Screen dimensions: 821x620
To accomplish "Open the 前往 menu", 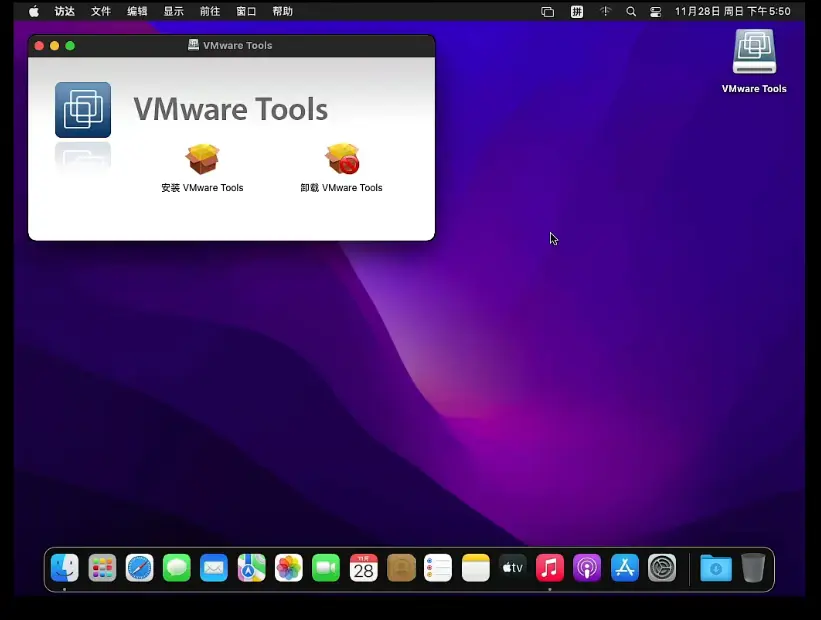I will 210,12.
